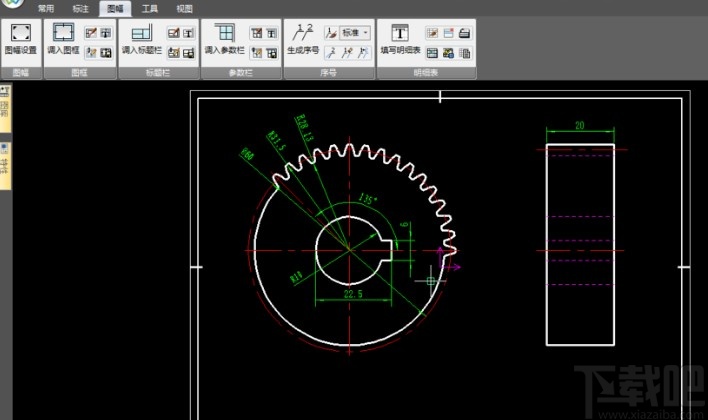Switch to the 常用 ribbon tab
The image size is (708, 420).
pyautogui.click(x=46, y=8)
